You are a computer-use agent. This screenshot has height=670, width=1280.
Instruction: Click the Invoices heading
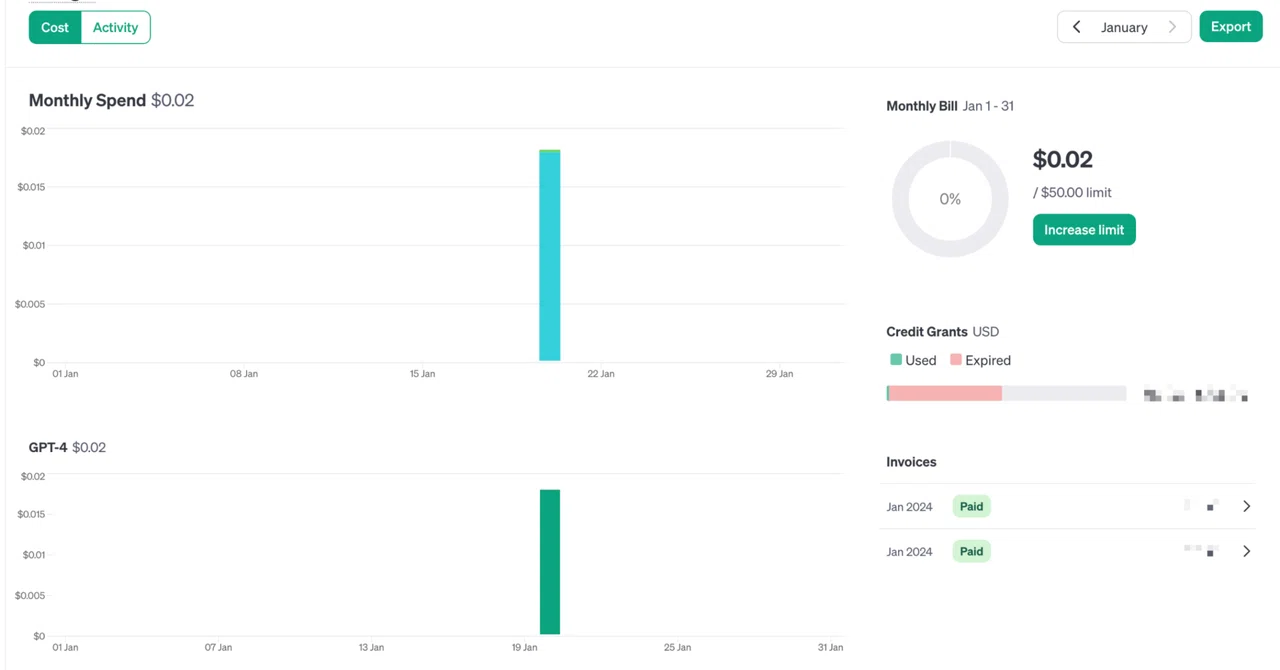[x=911, y=462]
